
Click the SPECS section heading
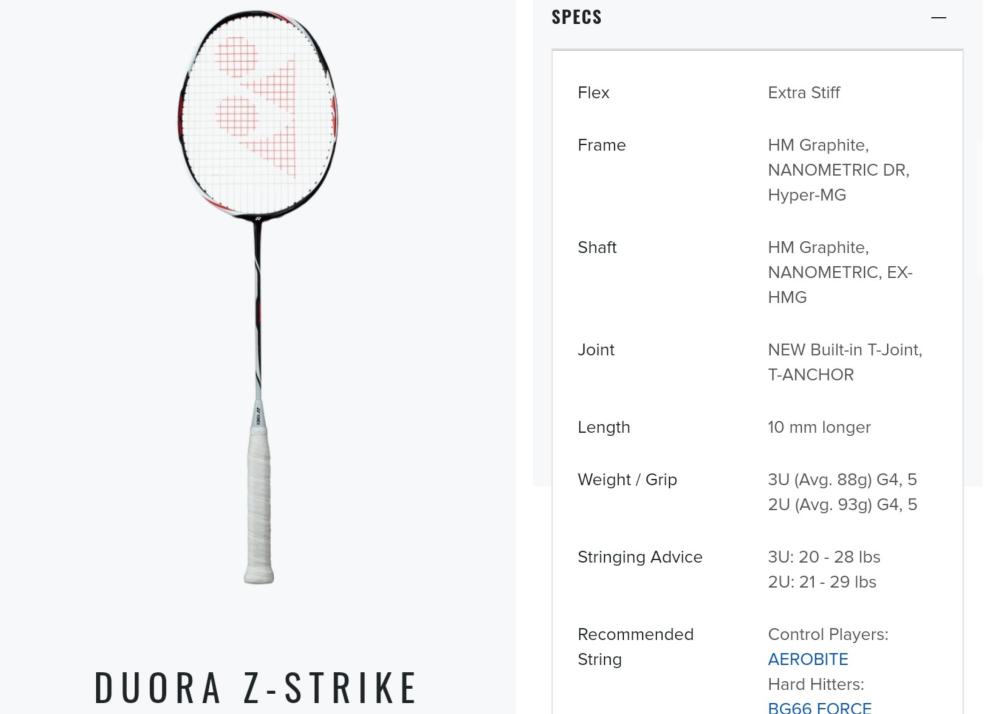pyautogui.click(x=577, y=17)
